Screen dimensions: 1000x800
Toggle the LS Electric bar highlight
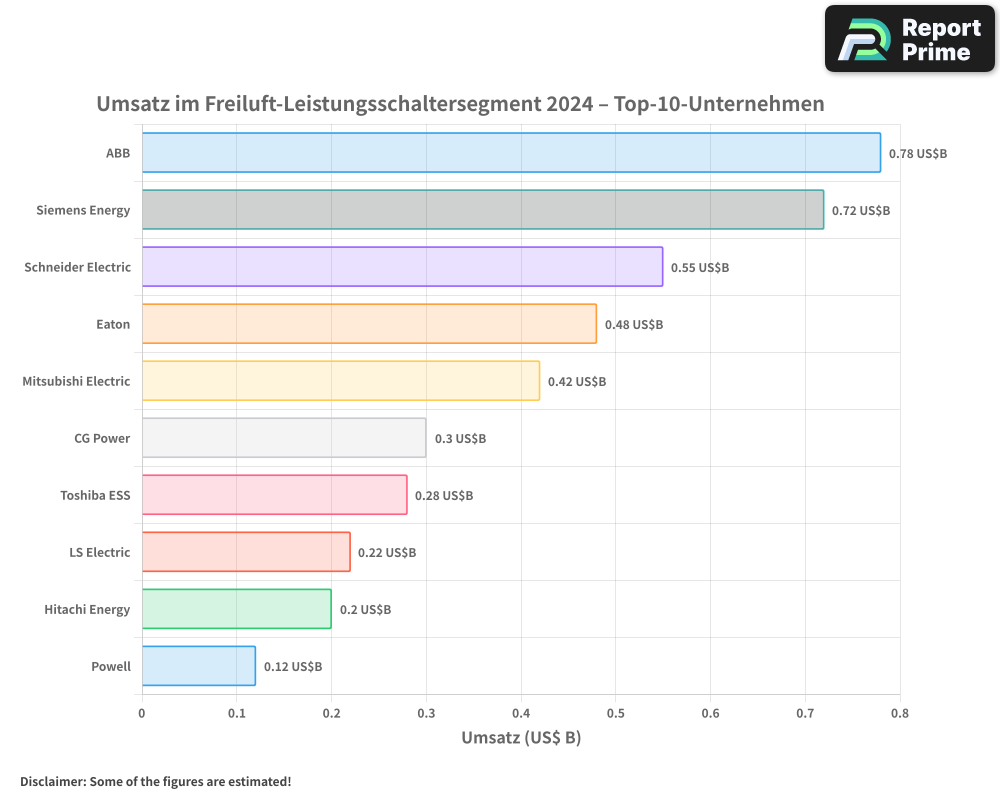(x=245, y=552)
